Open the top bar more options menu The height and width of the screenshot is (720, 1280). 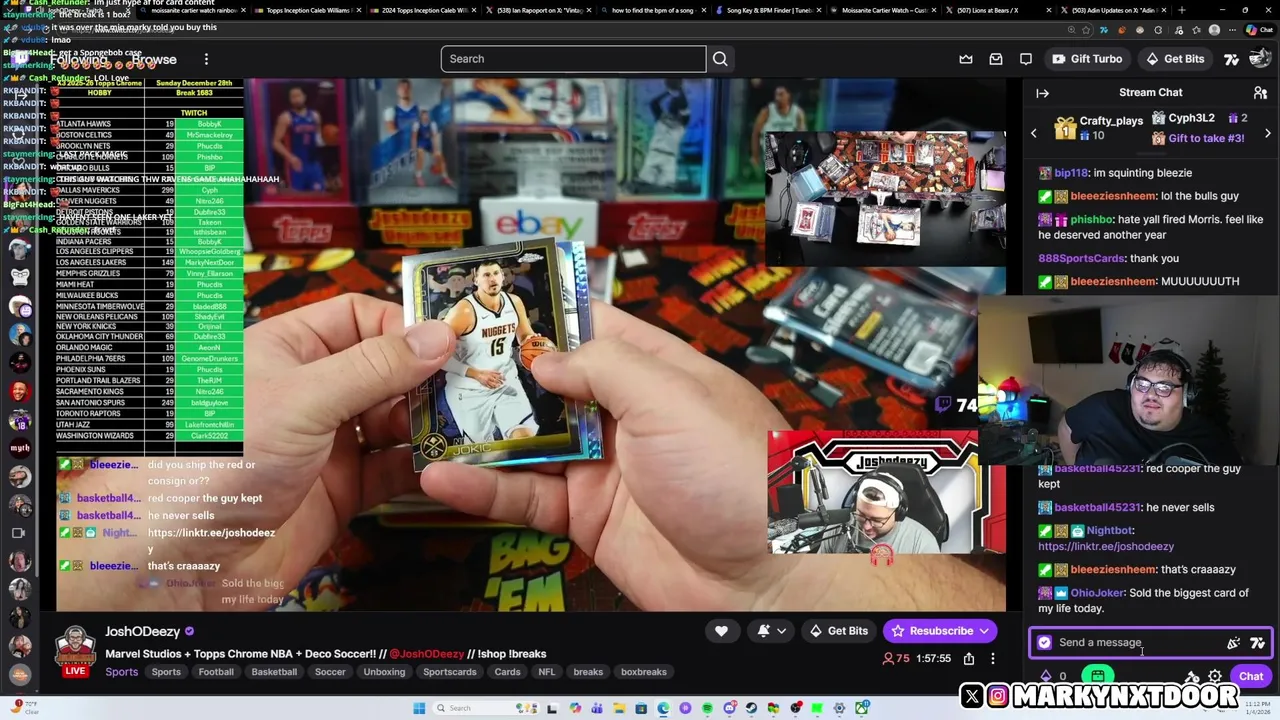tap(206, 59)
